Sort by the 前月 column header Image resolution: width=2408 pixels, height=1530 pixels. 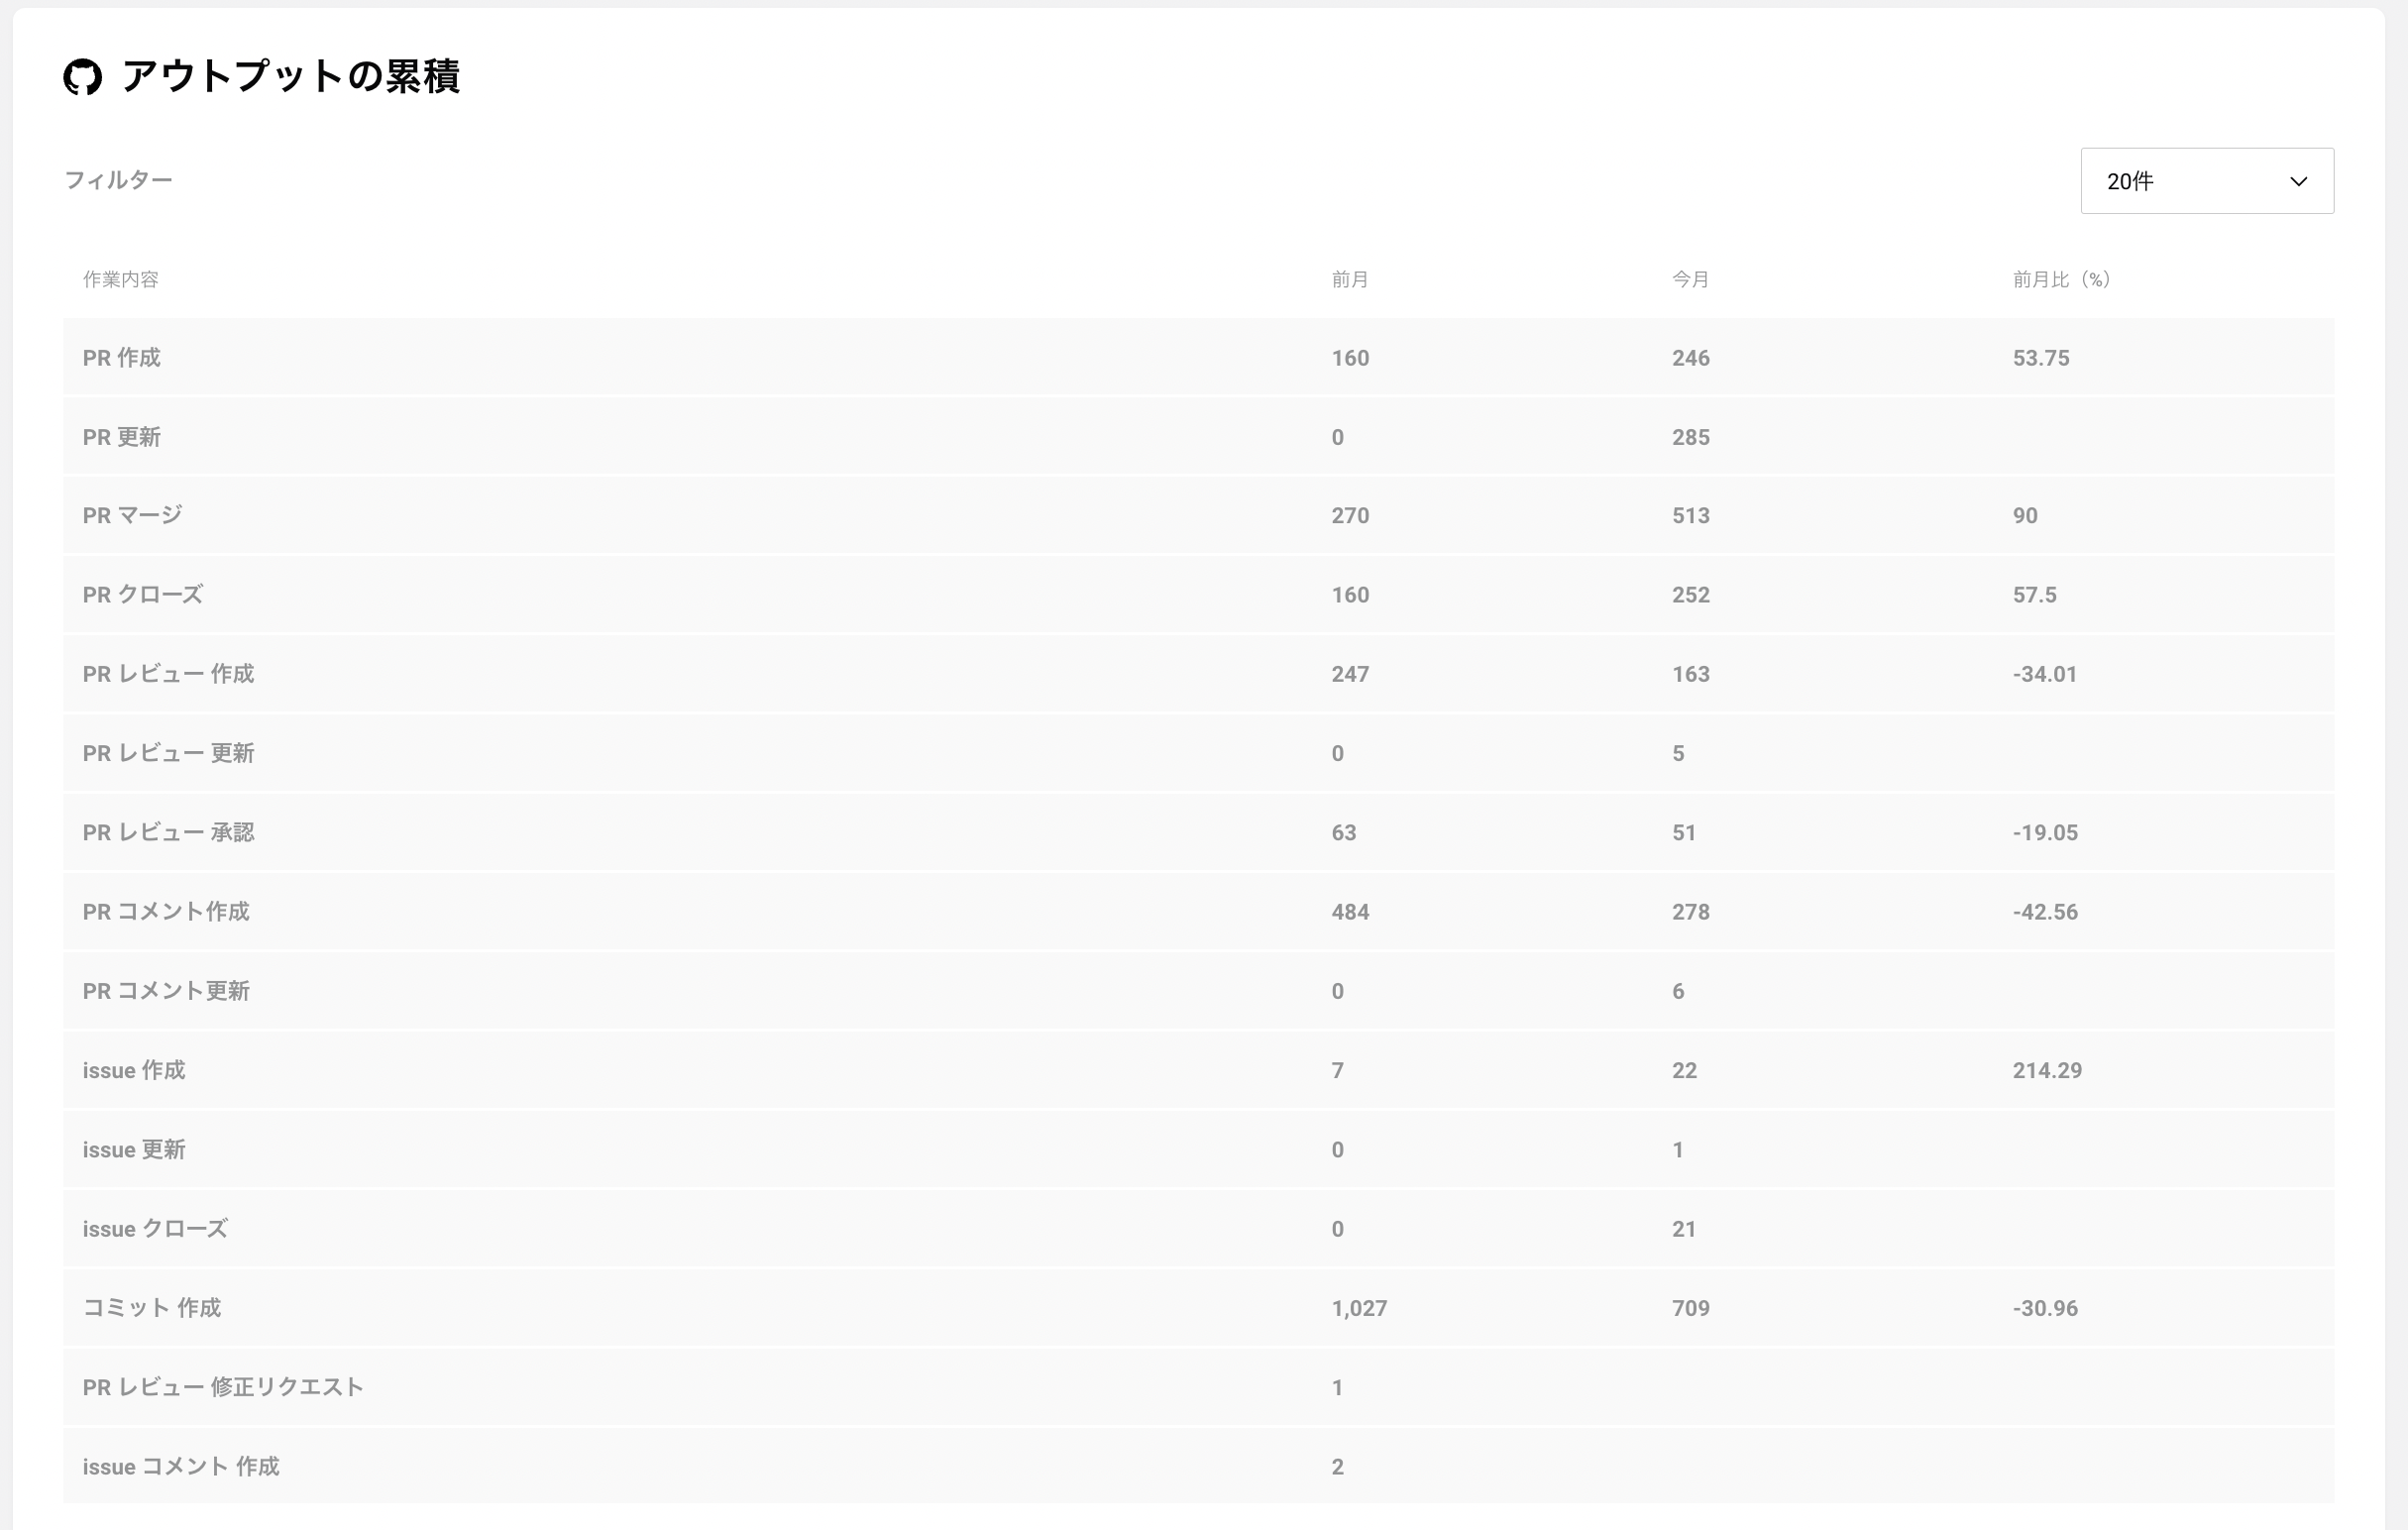[x=1350, y=279]
